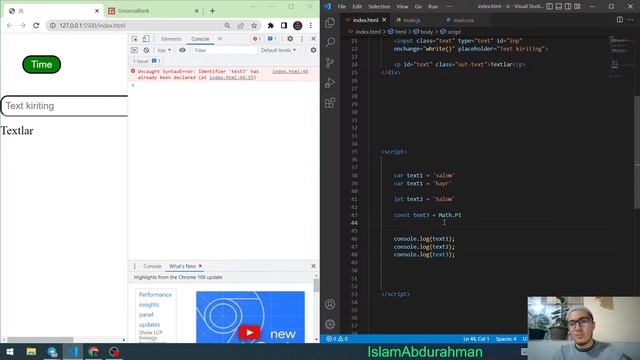The width and height of the screenshot is (640, 360).
Task: Click split editor right icon in VS Code
Action: click(x=620, y=20)
